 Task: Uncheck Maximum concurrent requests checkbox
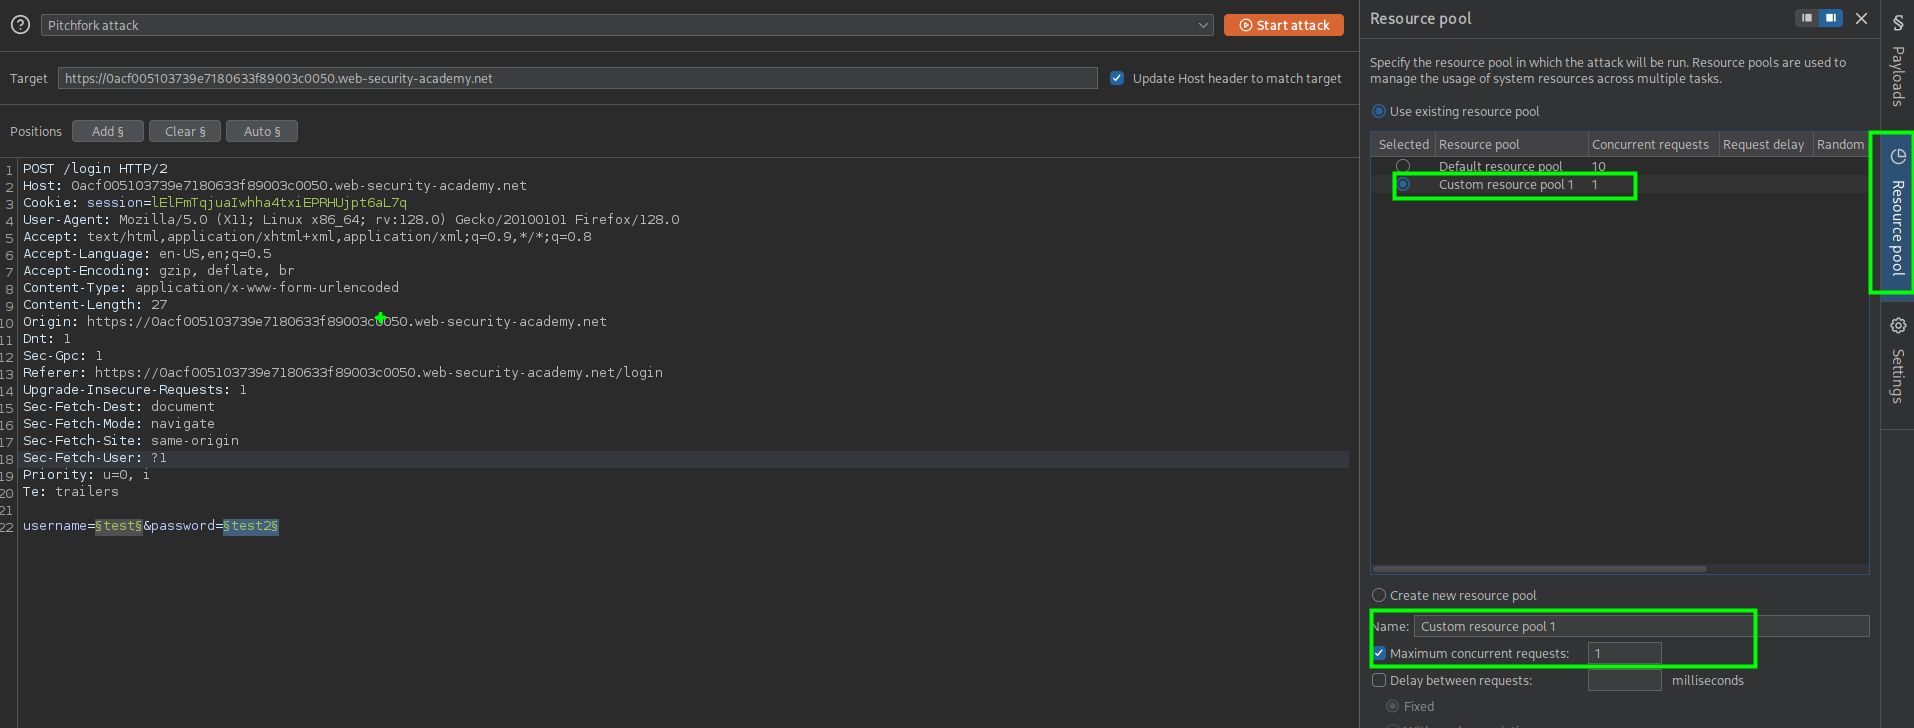click(x=1379, y=653)
